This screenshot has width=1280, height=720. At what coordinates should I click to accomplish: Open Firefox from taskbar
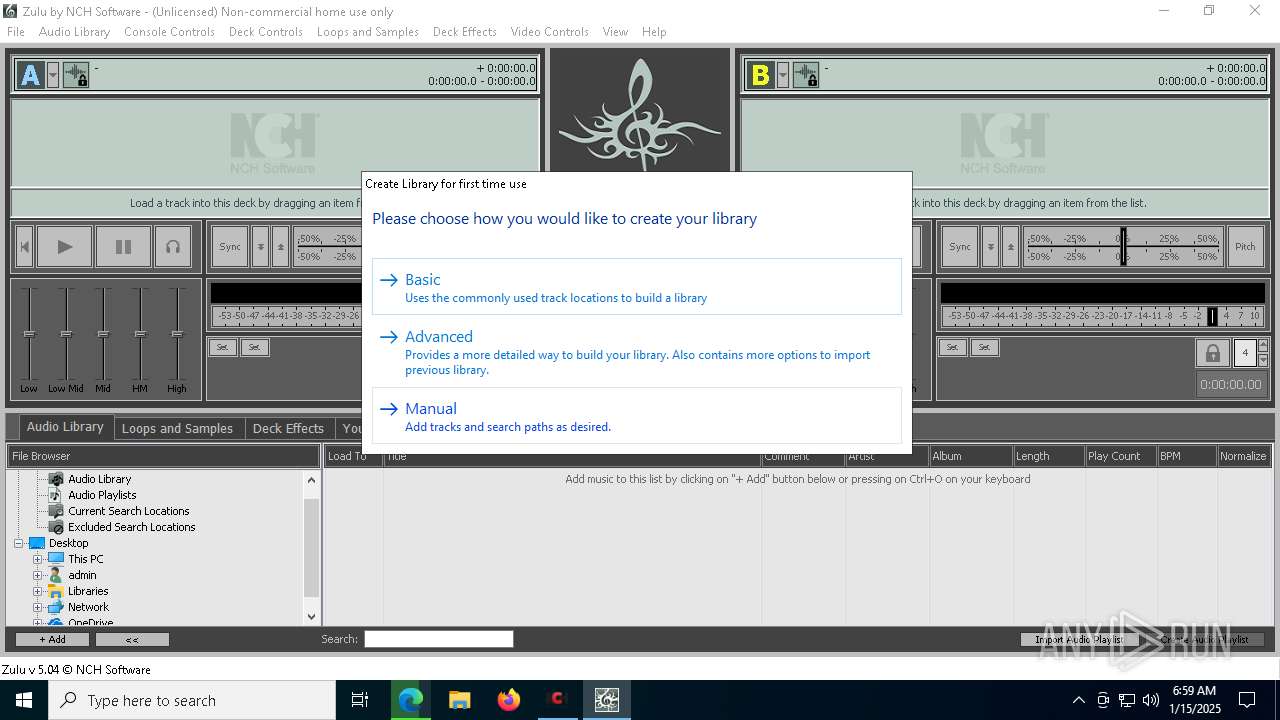[508, 700]
